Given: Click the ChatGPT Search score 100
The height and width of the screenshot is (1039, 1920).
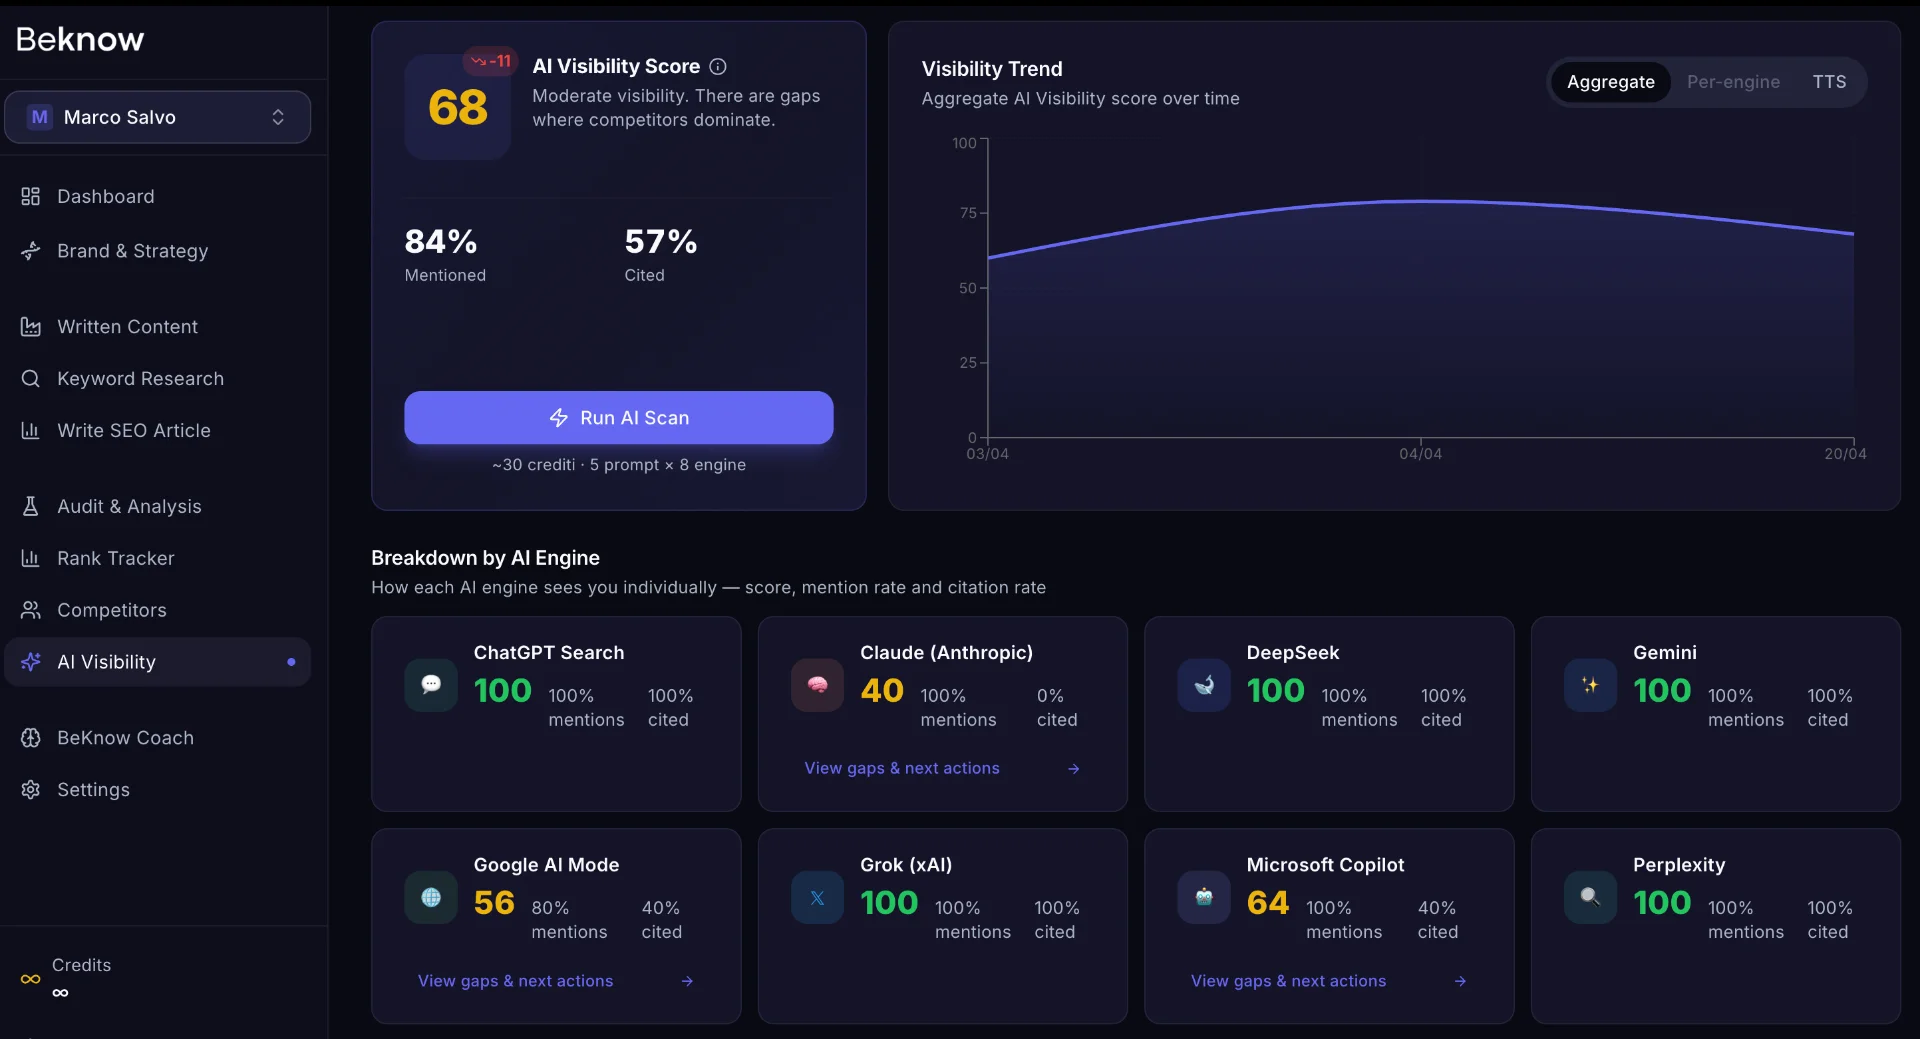Looking at the screenshot, I should pyautogui.click(x=503, y=691).
